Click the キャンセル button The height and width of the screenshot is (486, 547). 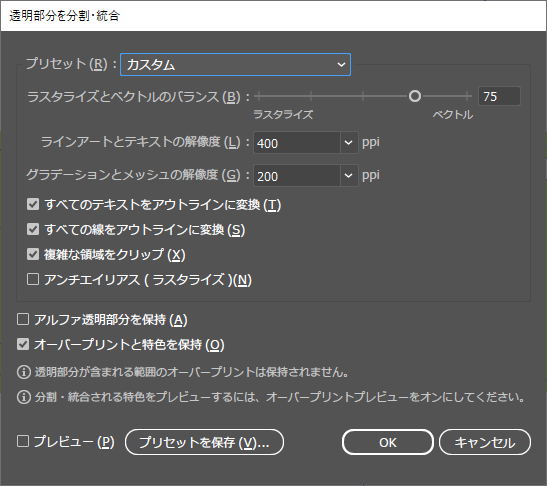pyautogui.click(x=485, y=442)
